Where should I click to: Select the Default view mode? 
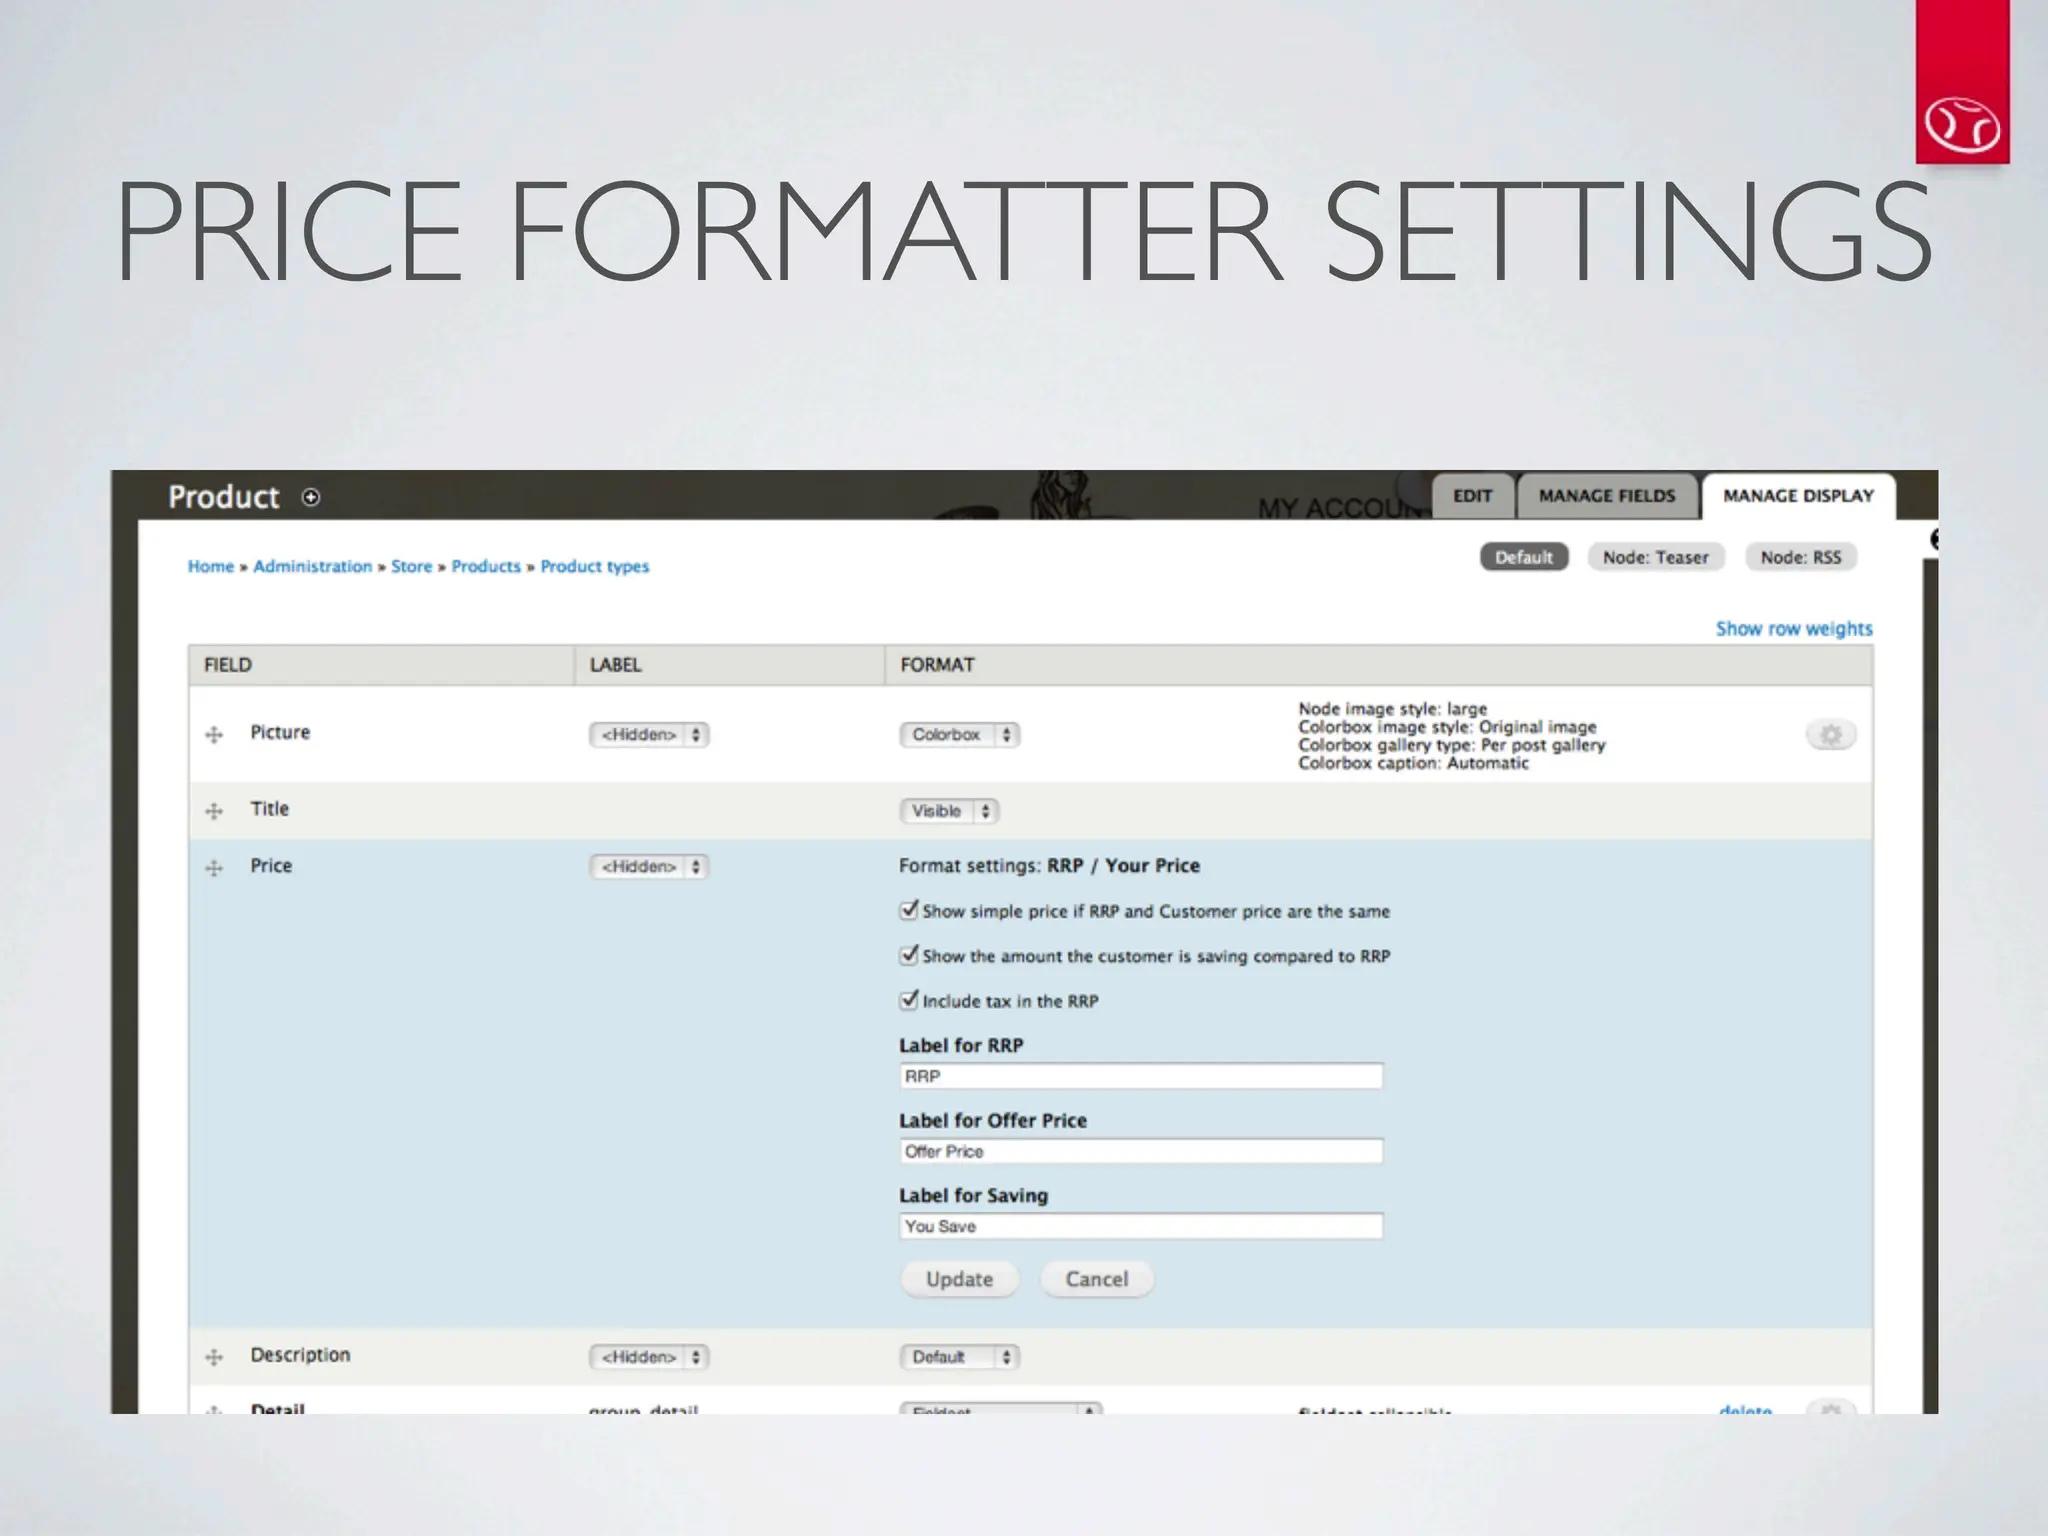click(1524, 557)
